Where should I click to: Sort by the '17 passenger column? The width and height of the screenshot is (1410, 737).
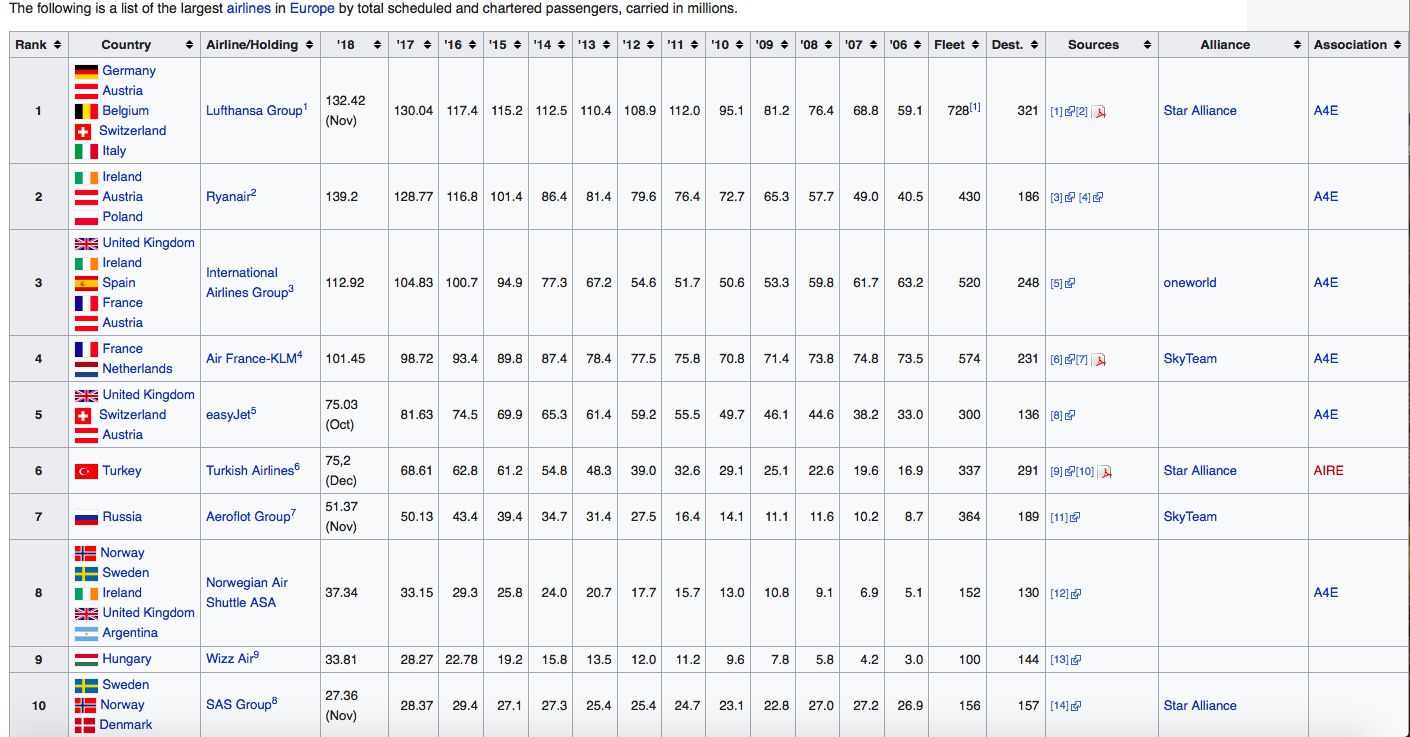click(x=428, y=45)
